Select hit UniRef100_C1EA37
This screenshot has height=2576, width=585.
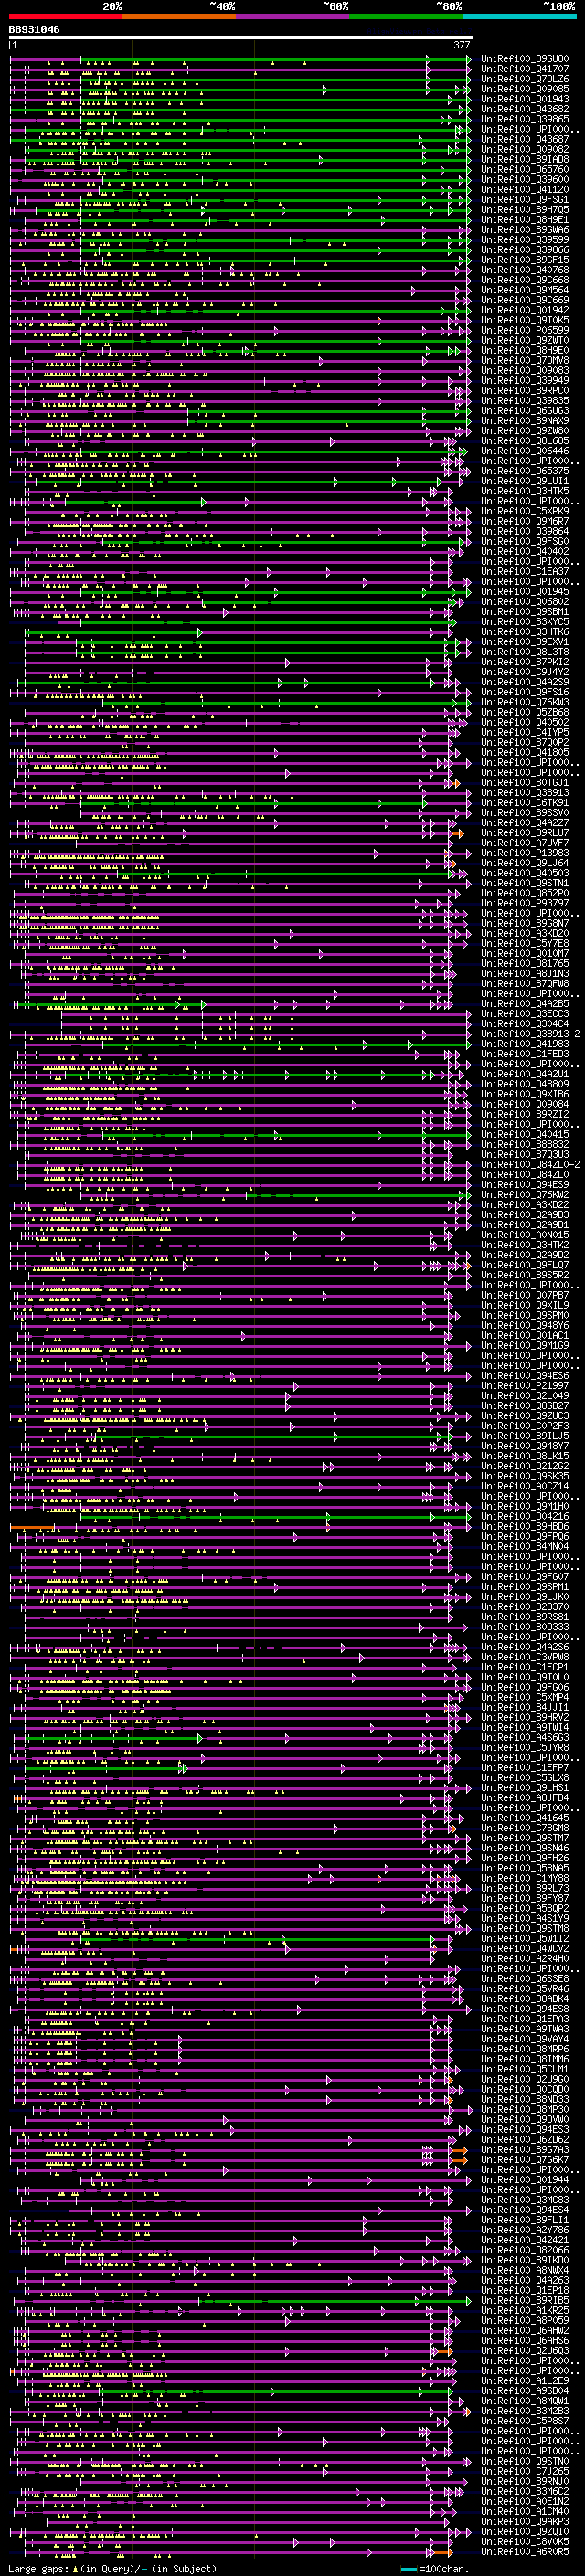coord(525,572)
